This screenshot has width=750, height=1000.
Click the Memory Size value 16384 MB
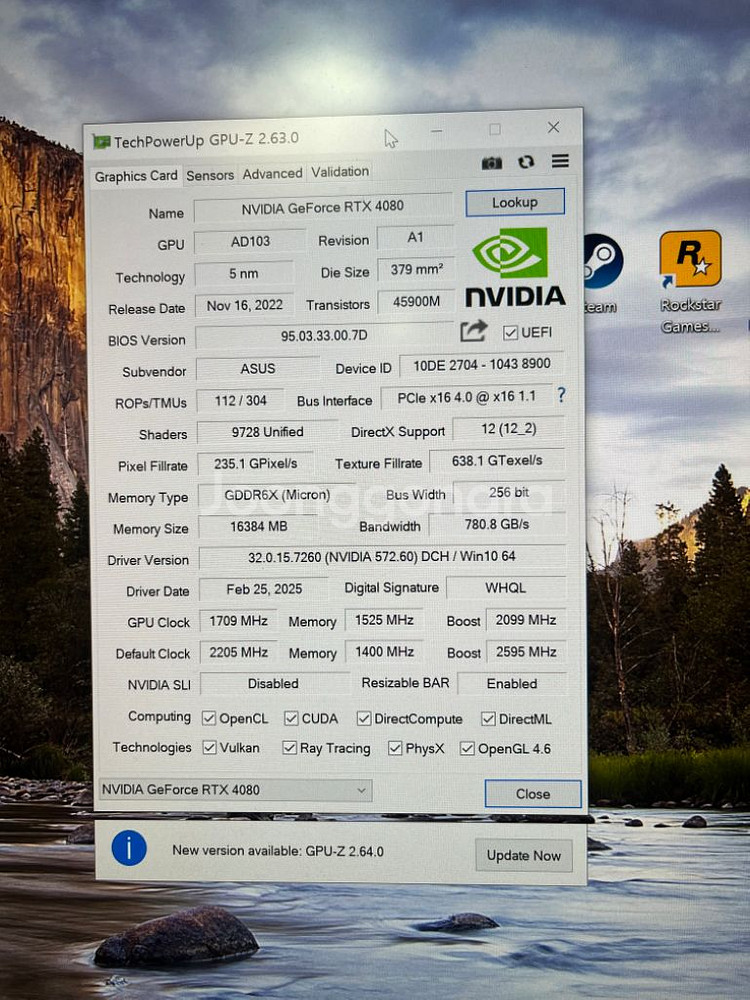pos(258,527)
